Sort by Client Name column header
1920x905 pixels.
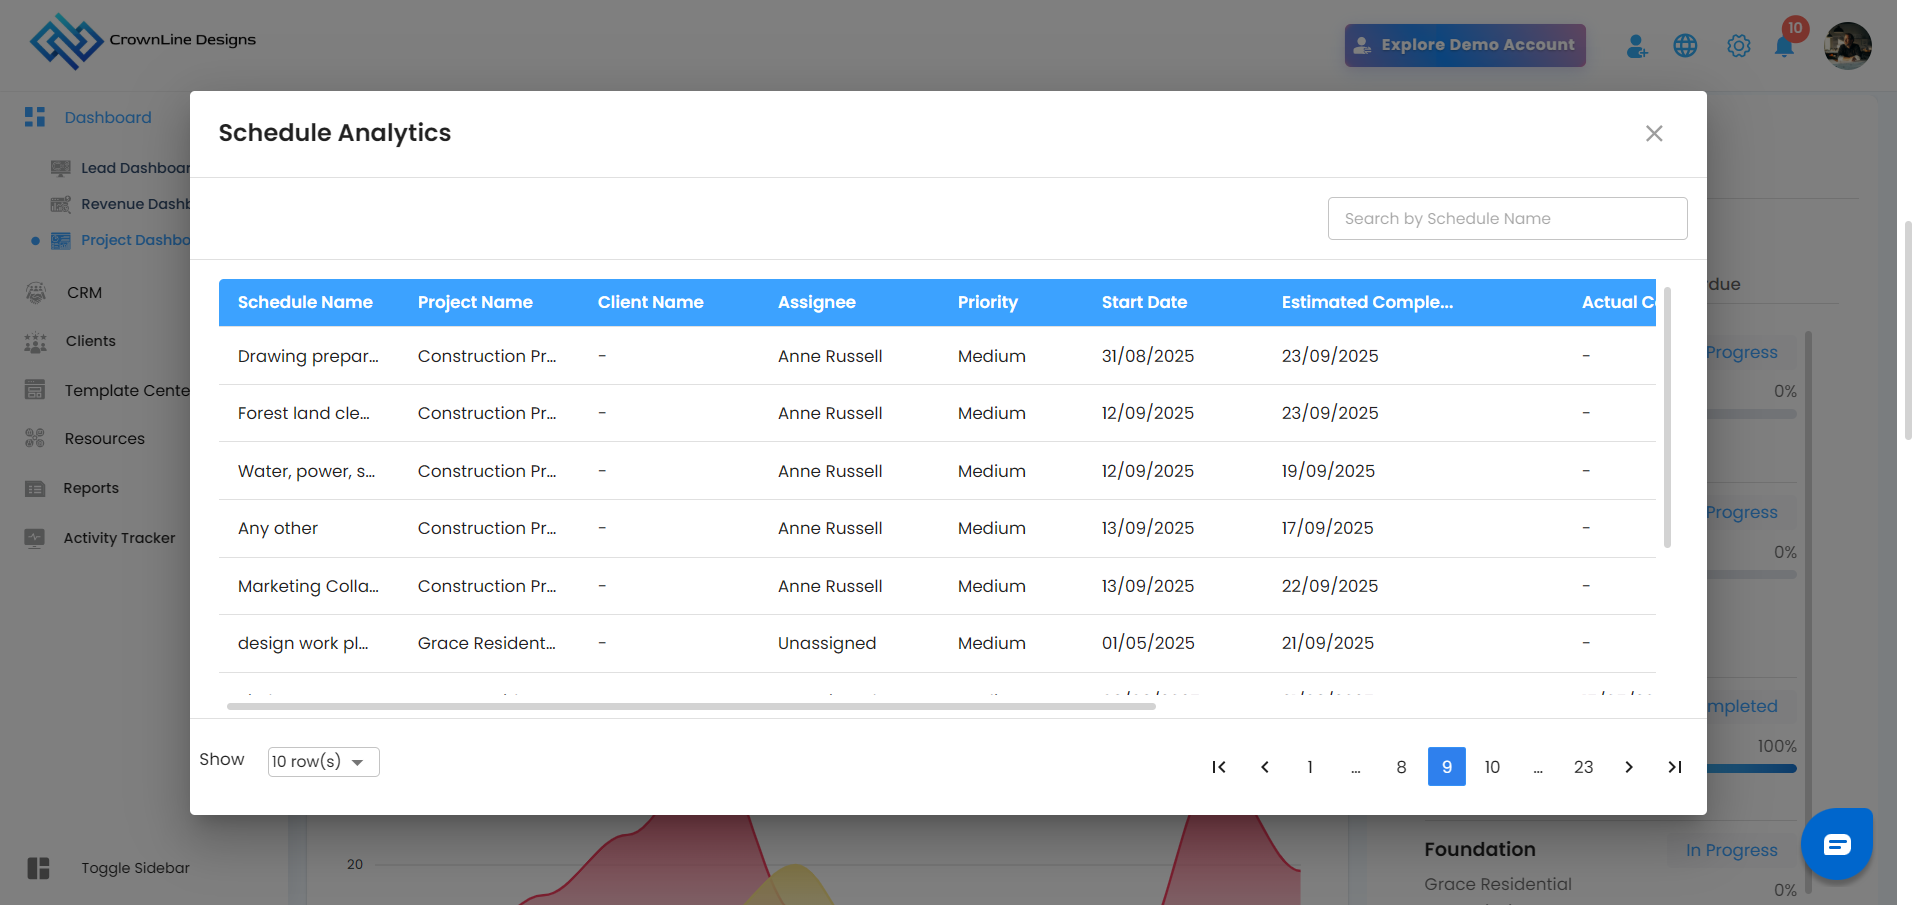[651, 302]
